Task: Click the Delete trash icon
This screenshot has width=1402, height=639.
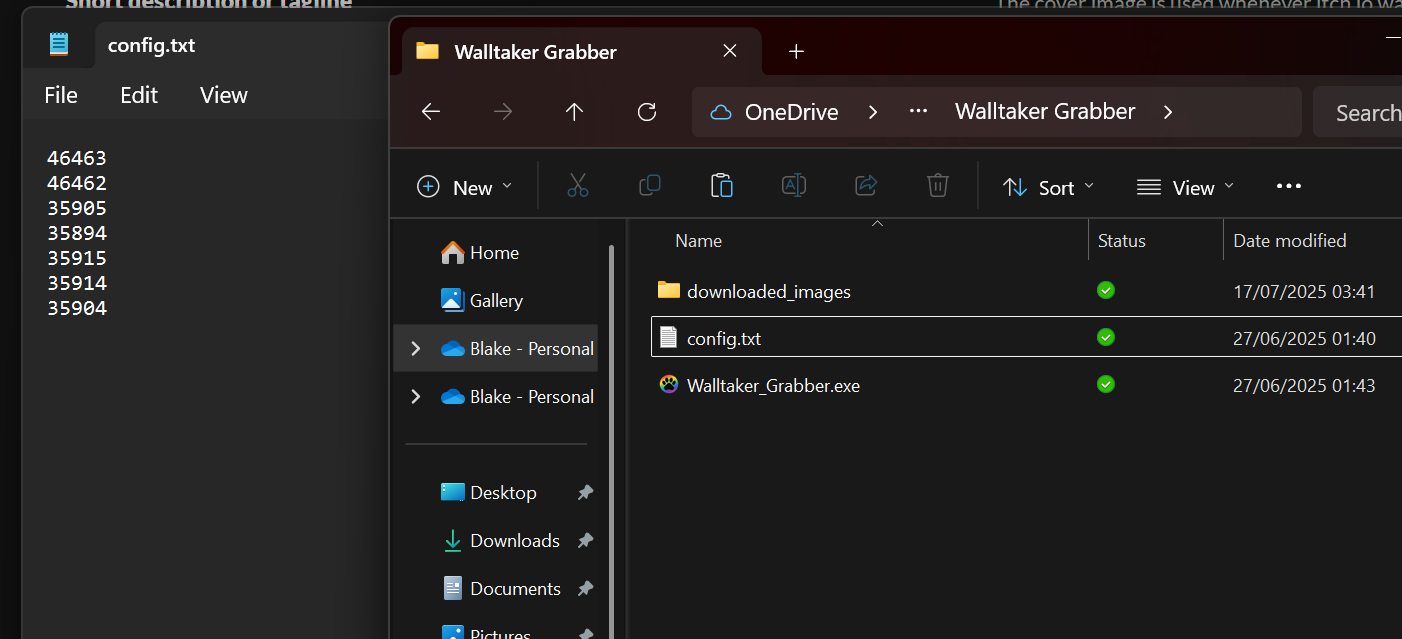Action: point(937,186)
